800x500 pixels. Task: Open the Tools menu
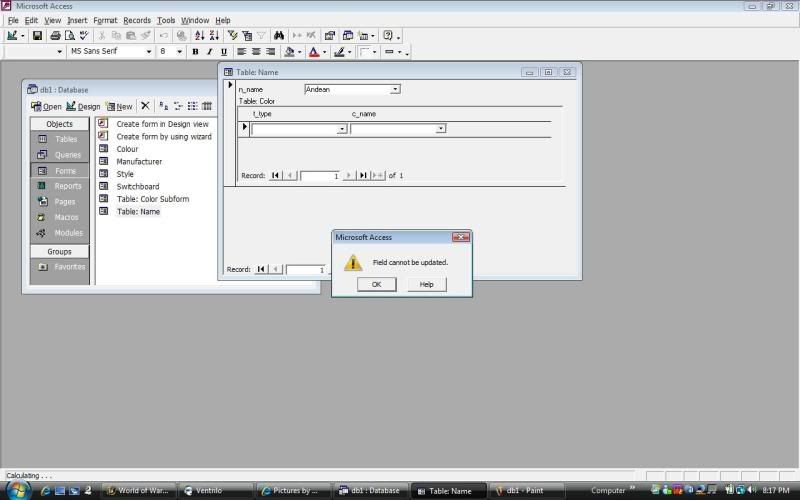click(x=166, y=20)
